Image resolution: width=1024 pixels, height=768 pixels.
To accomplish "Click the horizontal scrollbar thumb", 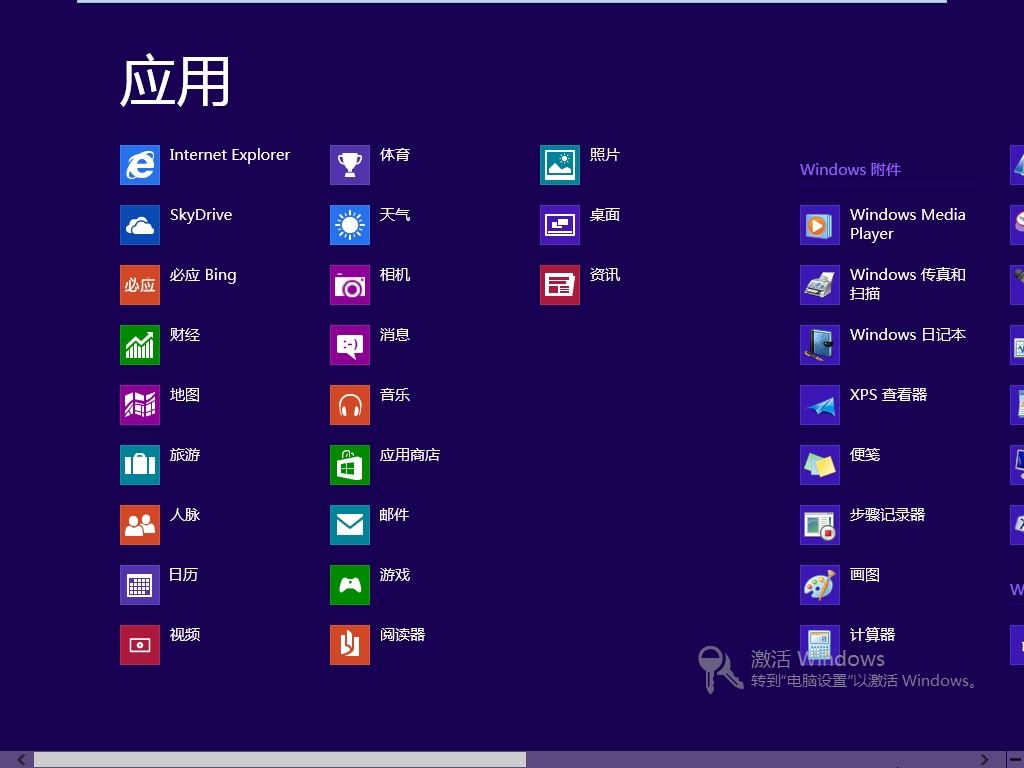I will tap(280, 760).
